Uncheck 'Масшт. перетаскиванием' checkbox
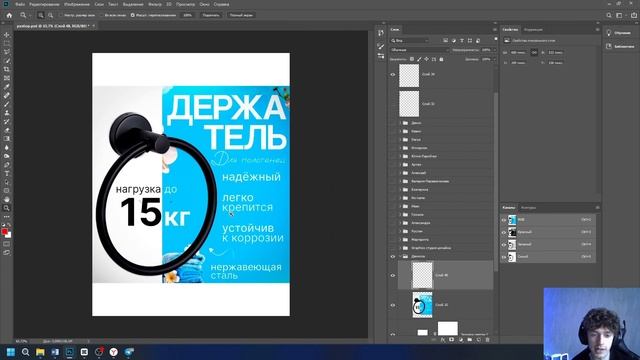This screenshot has width=640, height=360. tap(133, 15)
